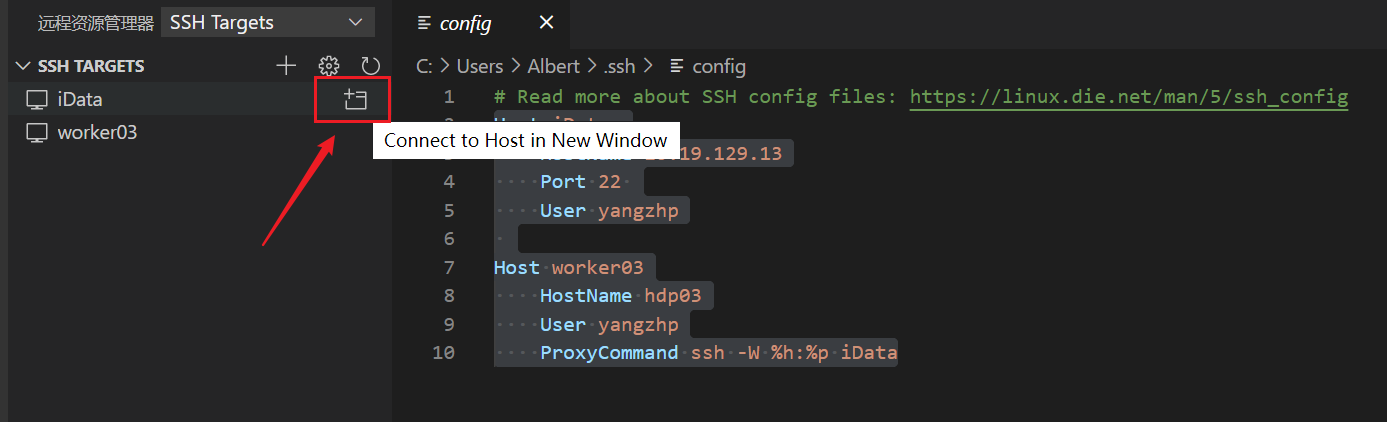Refresh the SSH targets list
This screenshot has height=422, width=1387.
pos(370,66)
